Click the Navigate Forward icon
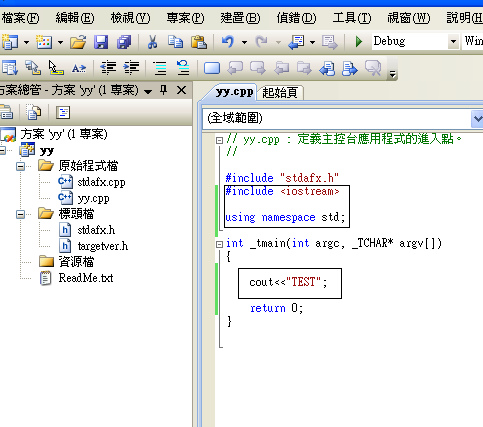This screenshot has width=483, height=427. click(x=330, y=42)
